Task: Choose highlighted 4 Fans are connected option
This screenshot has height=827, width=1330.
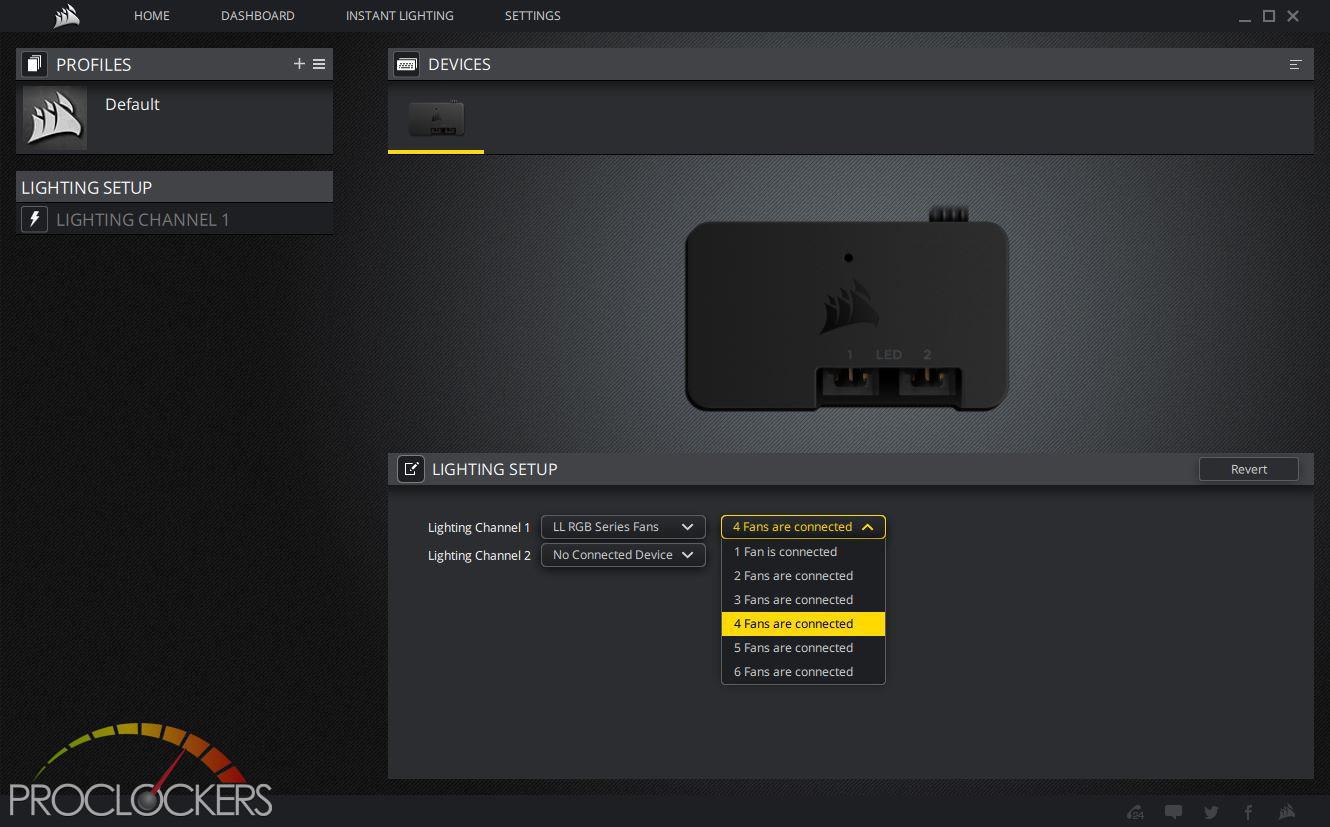Action: click(803, 624)
